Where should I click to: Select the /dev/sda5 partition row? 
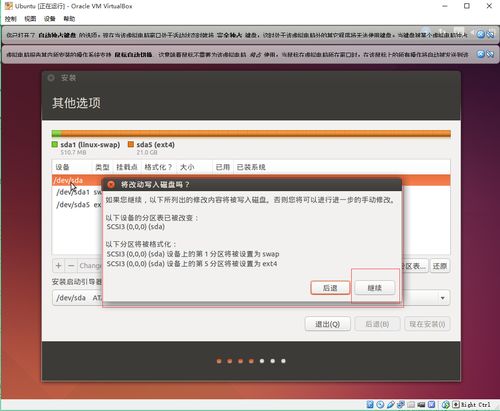pyautogui.click(x=251, y=205)
